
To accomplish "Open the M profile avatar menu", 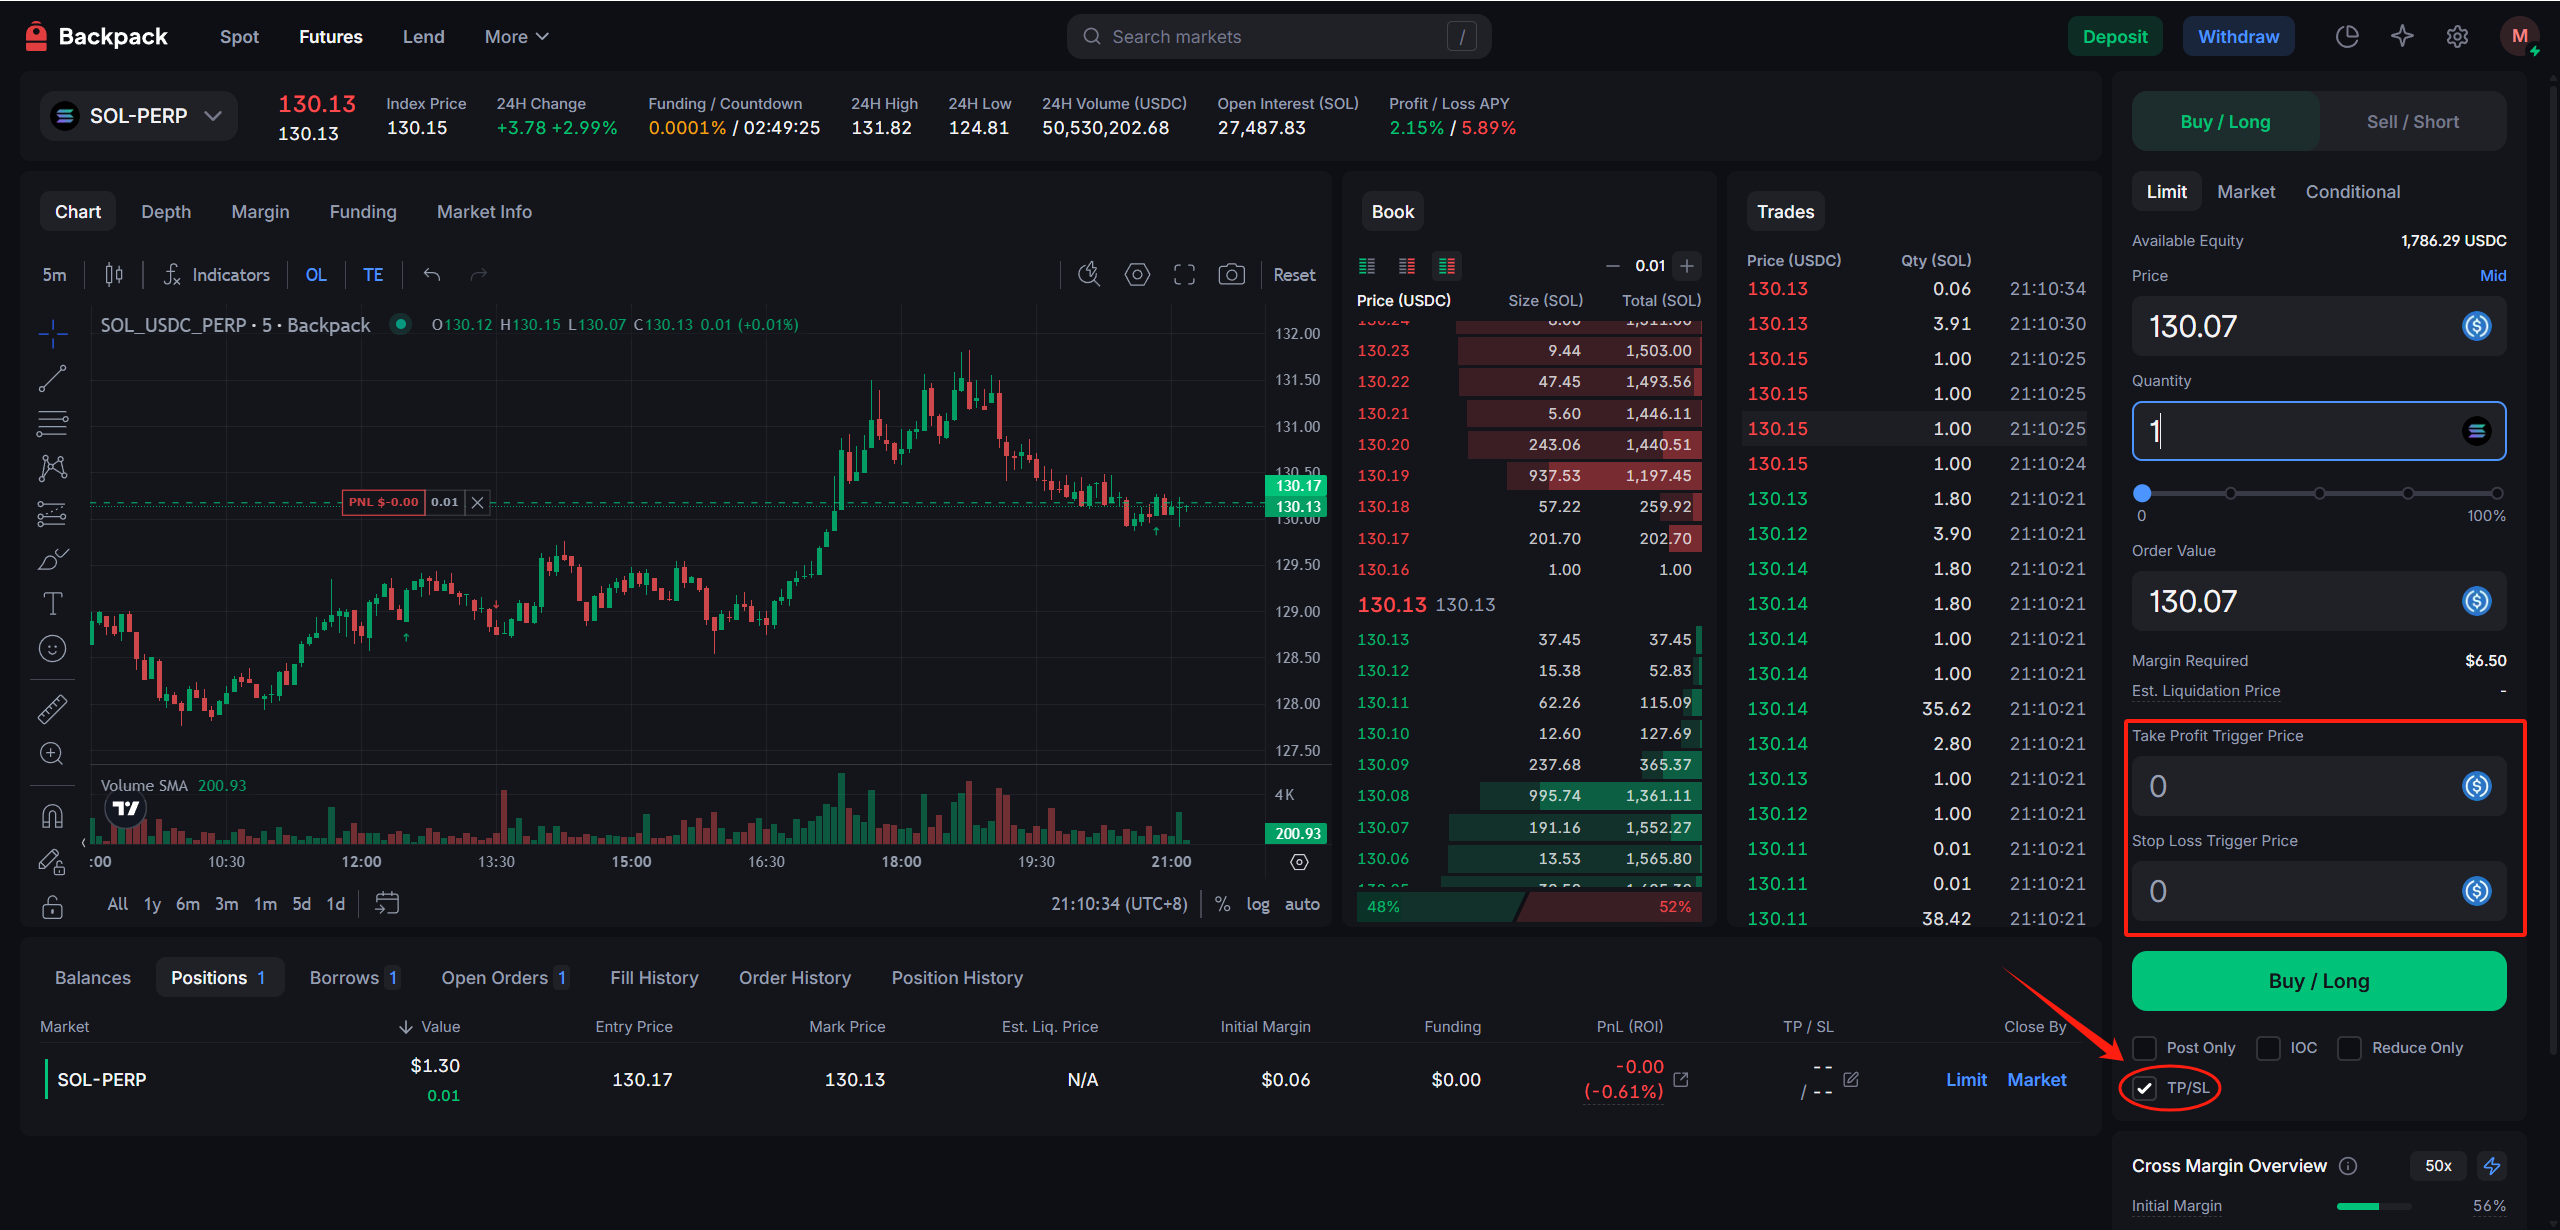I will [x=2520, y=37].
